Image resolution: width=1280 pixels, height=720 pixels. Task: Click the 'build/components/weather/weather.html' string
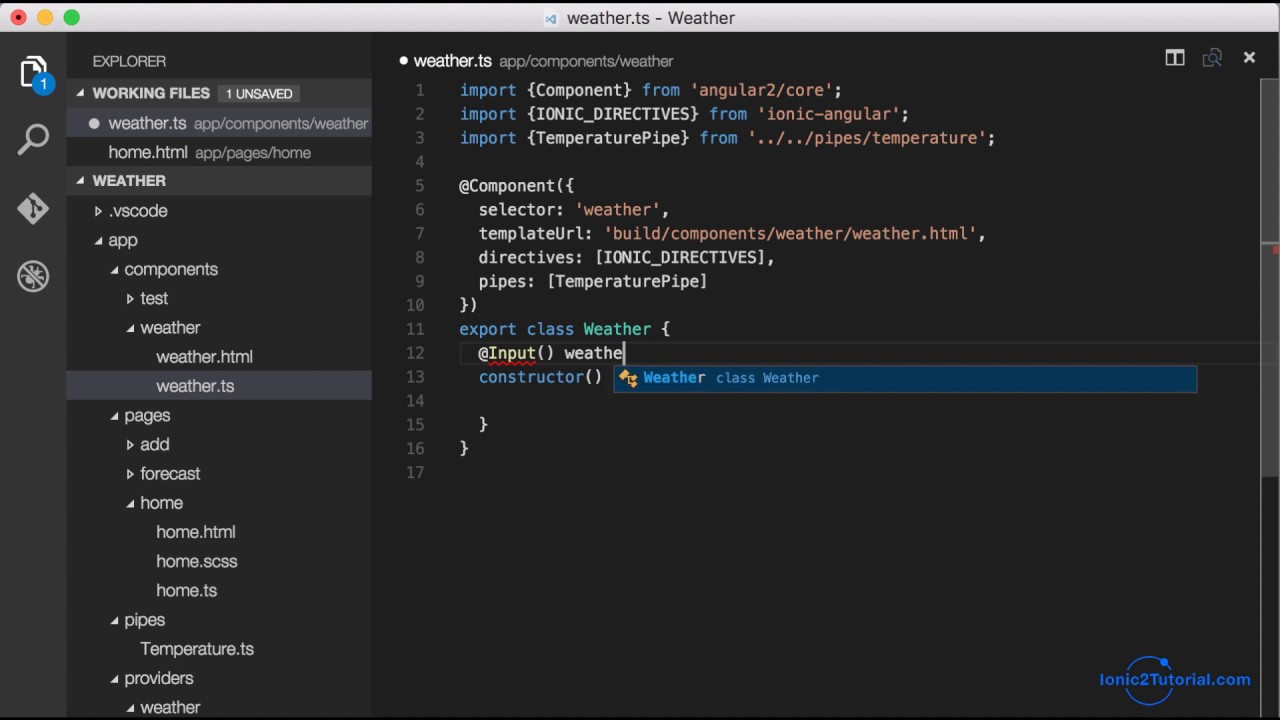coord(790,233)
